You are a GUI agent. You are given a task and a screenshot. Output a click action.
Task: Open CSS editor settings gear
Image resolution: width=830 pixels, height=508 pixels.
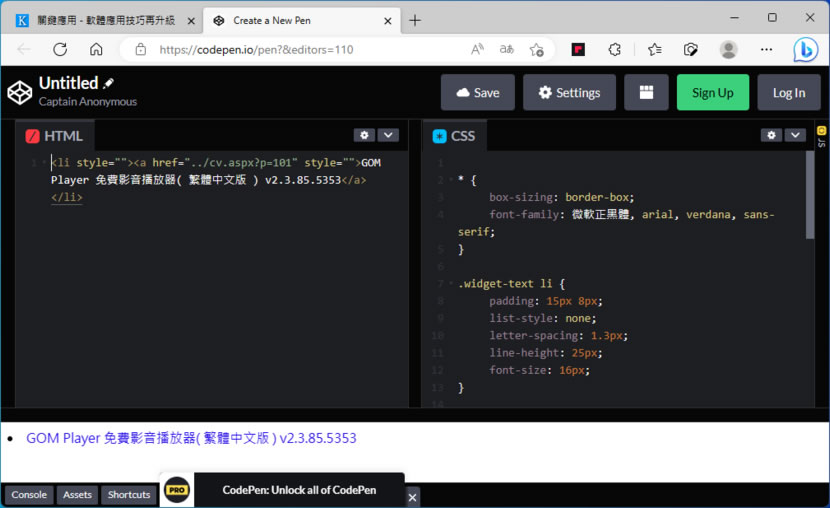pyautogui.click(x=771, y=135)
